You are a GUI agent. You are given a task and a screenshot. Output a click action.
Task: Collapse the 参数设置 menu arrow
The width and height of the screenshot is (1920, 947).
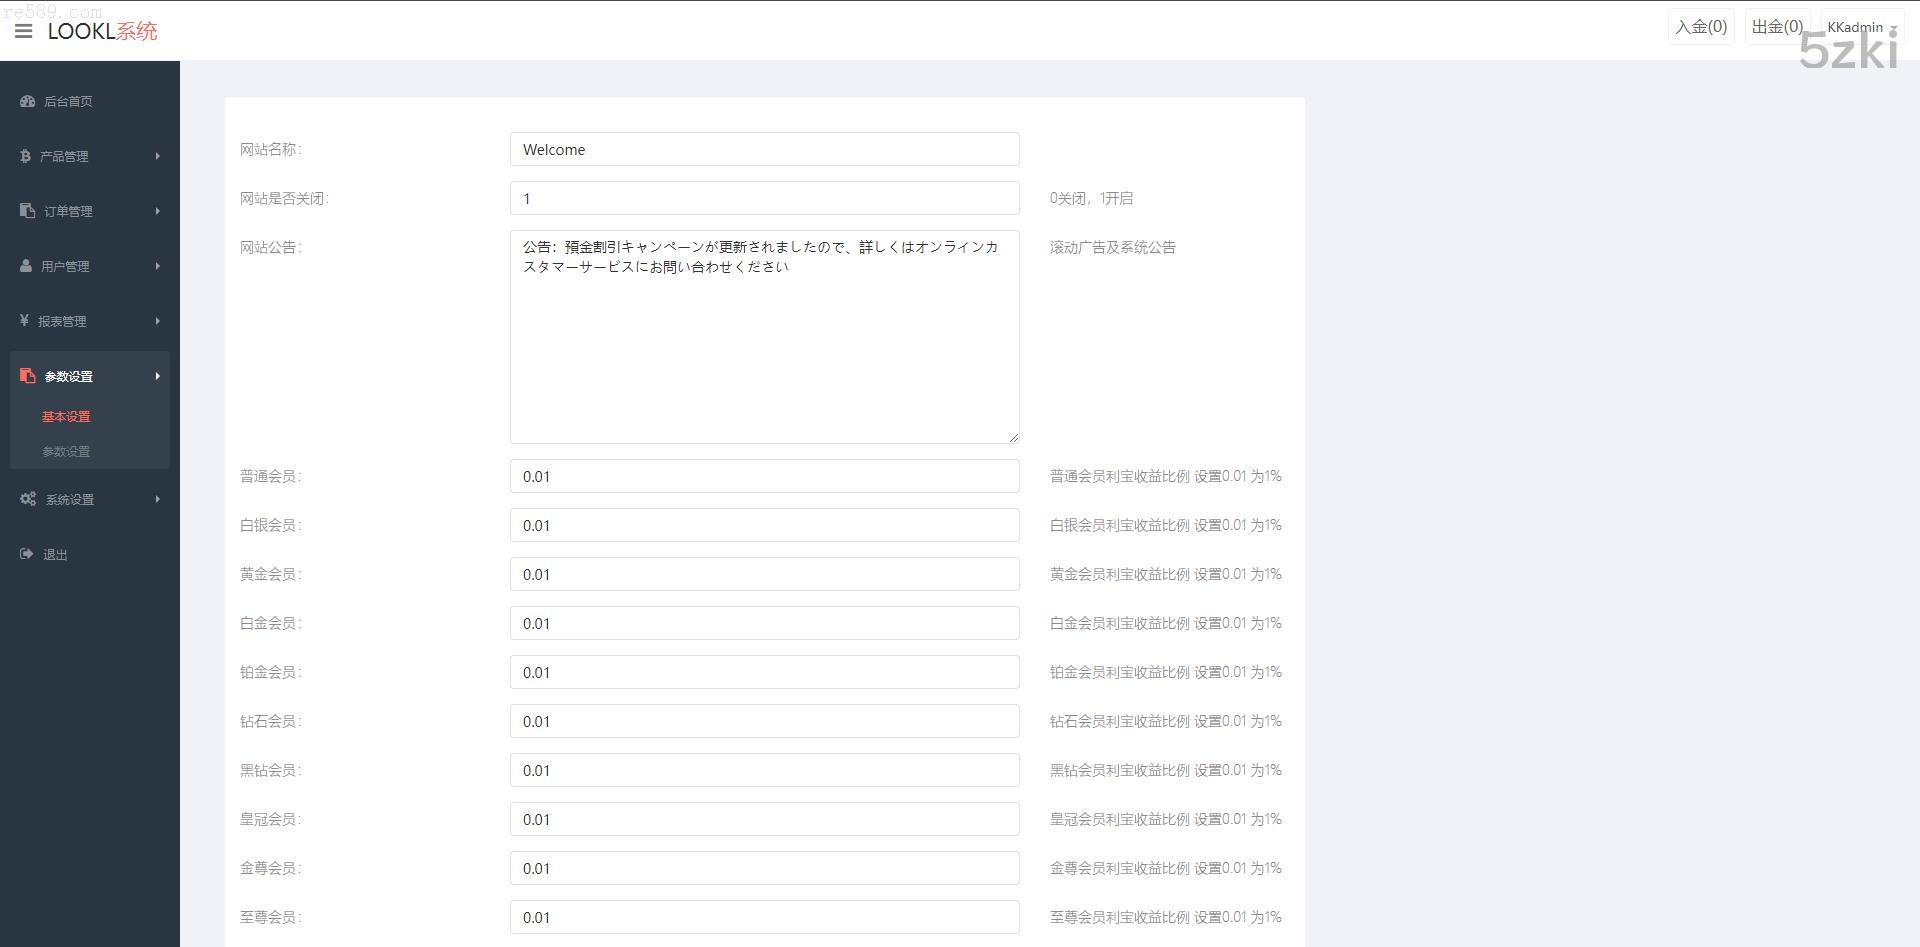pyautogui.click(x=157, y=376)
